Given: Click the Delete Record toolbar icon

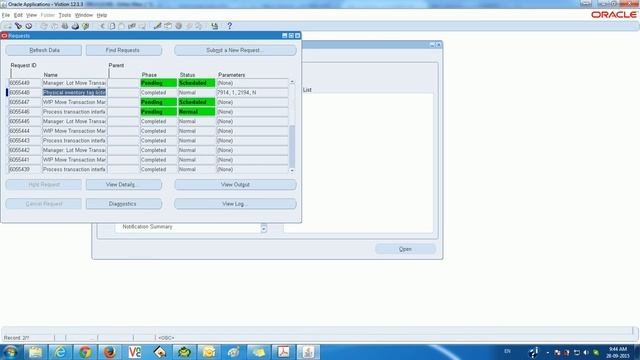Looking at the screenshot, I should tap(142, 26).
